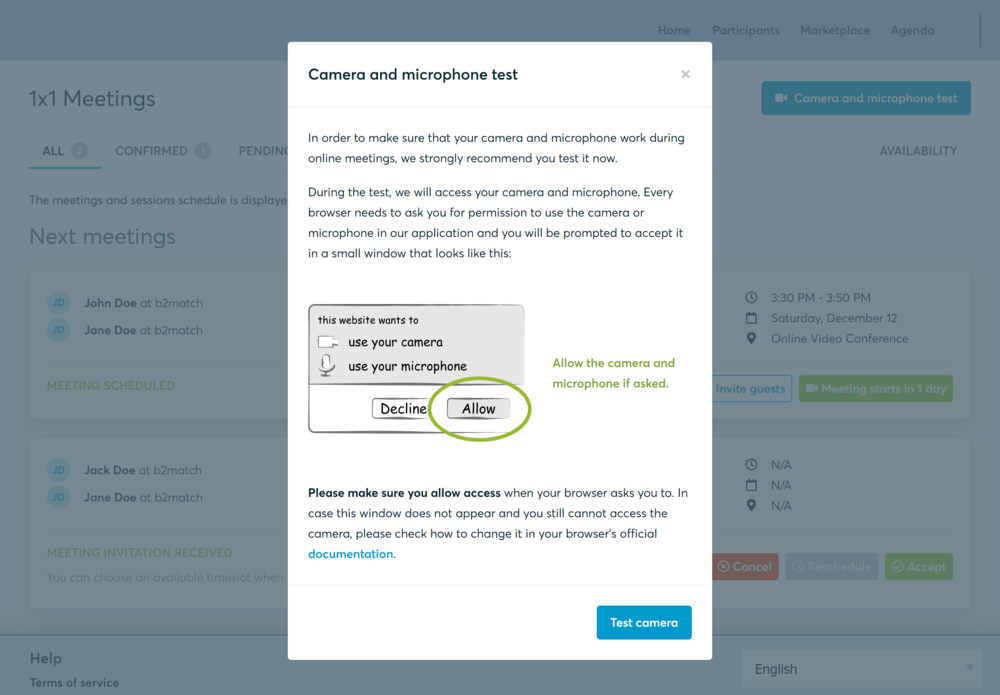
Task: Close the camera and microphone test dialog
Action: [x=685, y=74]
